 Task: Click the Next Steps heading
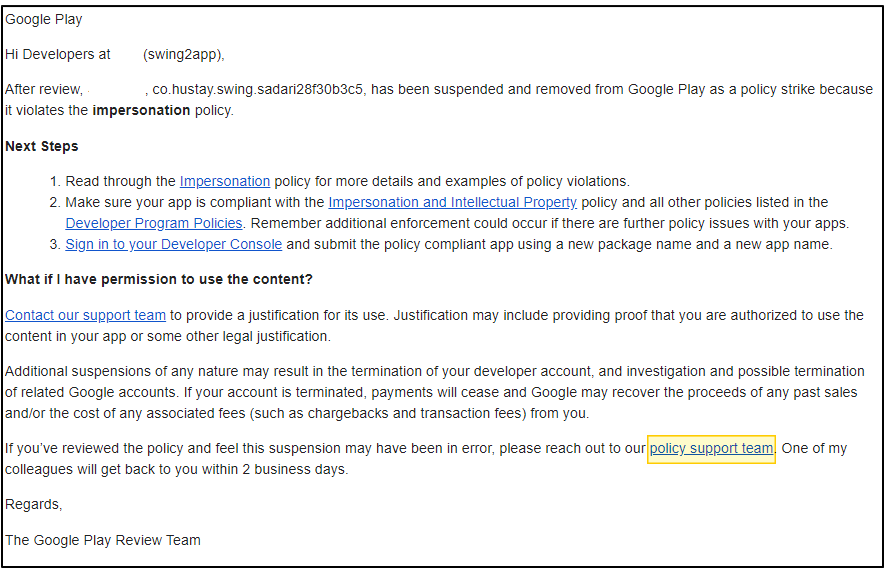[42, 146]
